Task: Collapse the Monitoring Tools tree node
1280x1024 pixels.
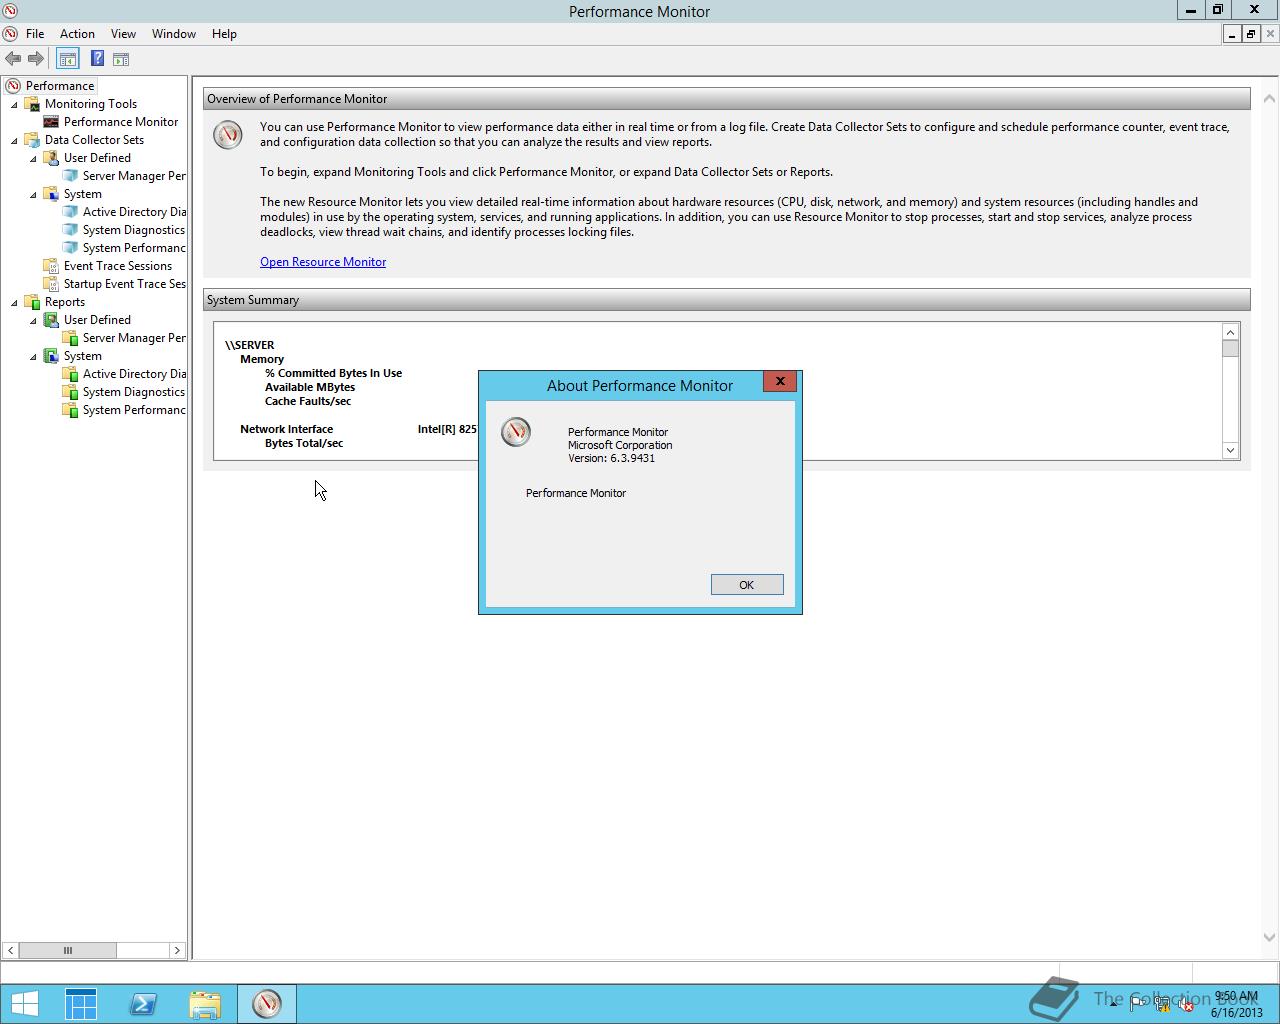Action: 15,104
